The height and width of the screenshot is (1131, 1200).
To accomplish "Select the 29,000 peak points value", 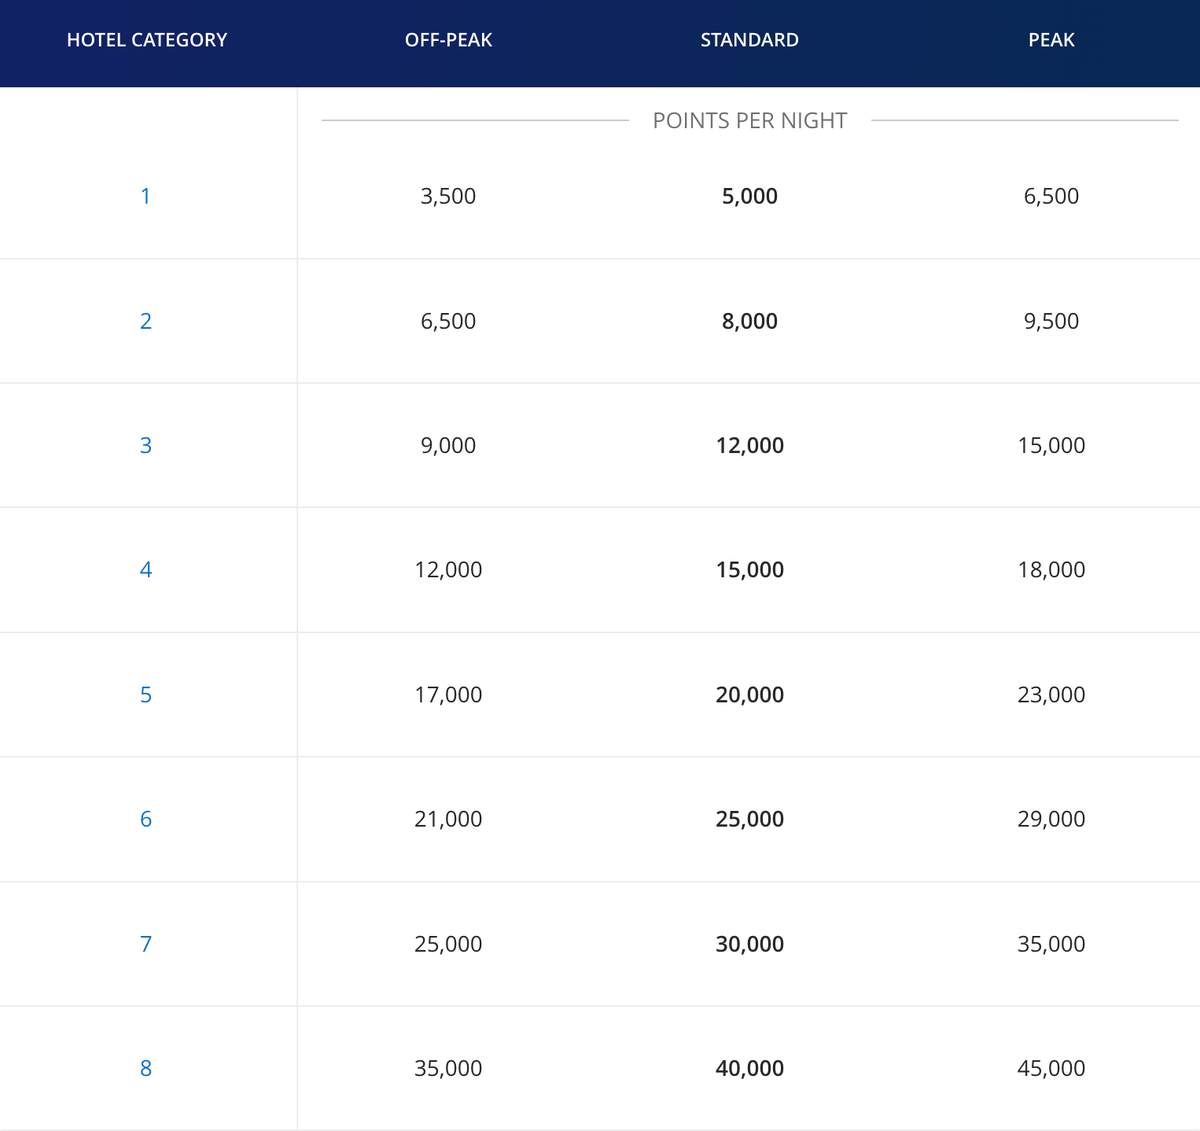I will [1051, 819].
